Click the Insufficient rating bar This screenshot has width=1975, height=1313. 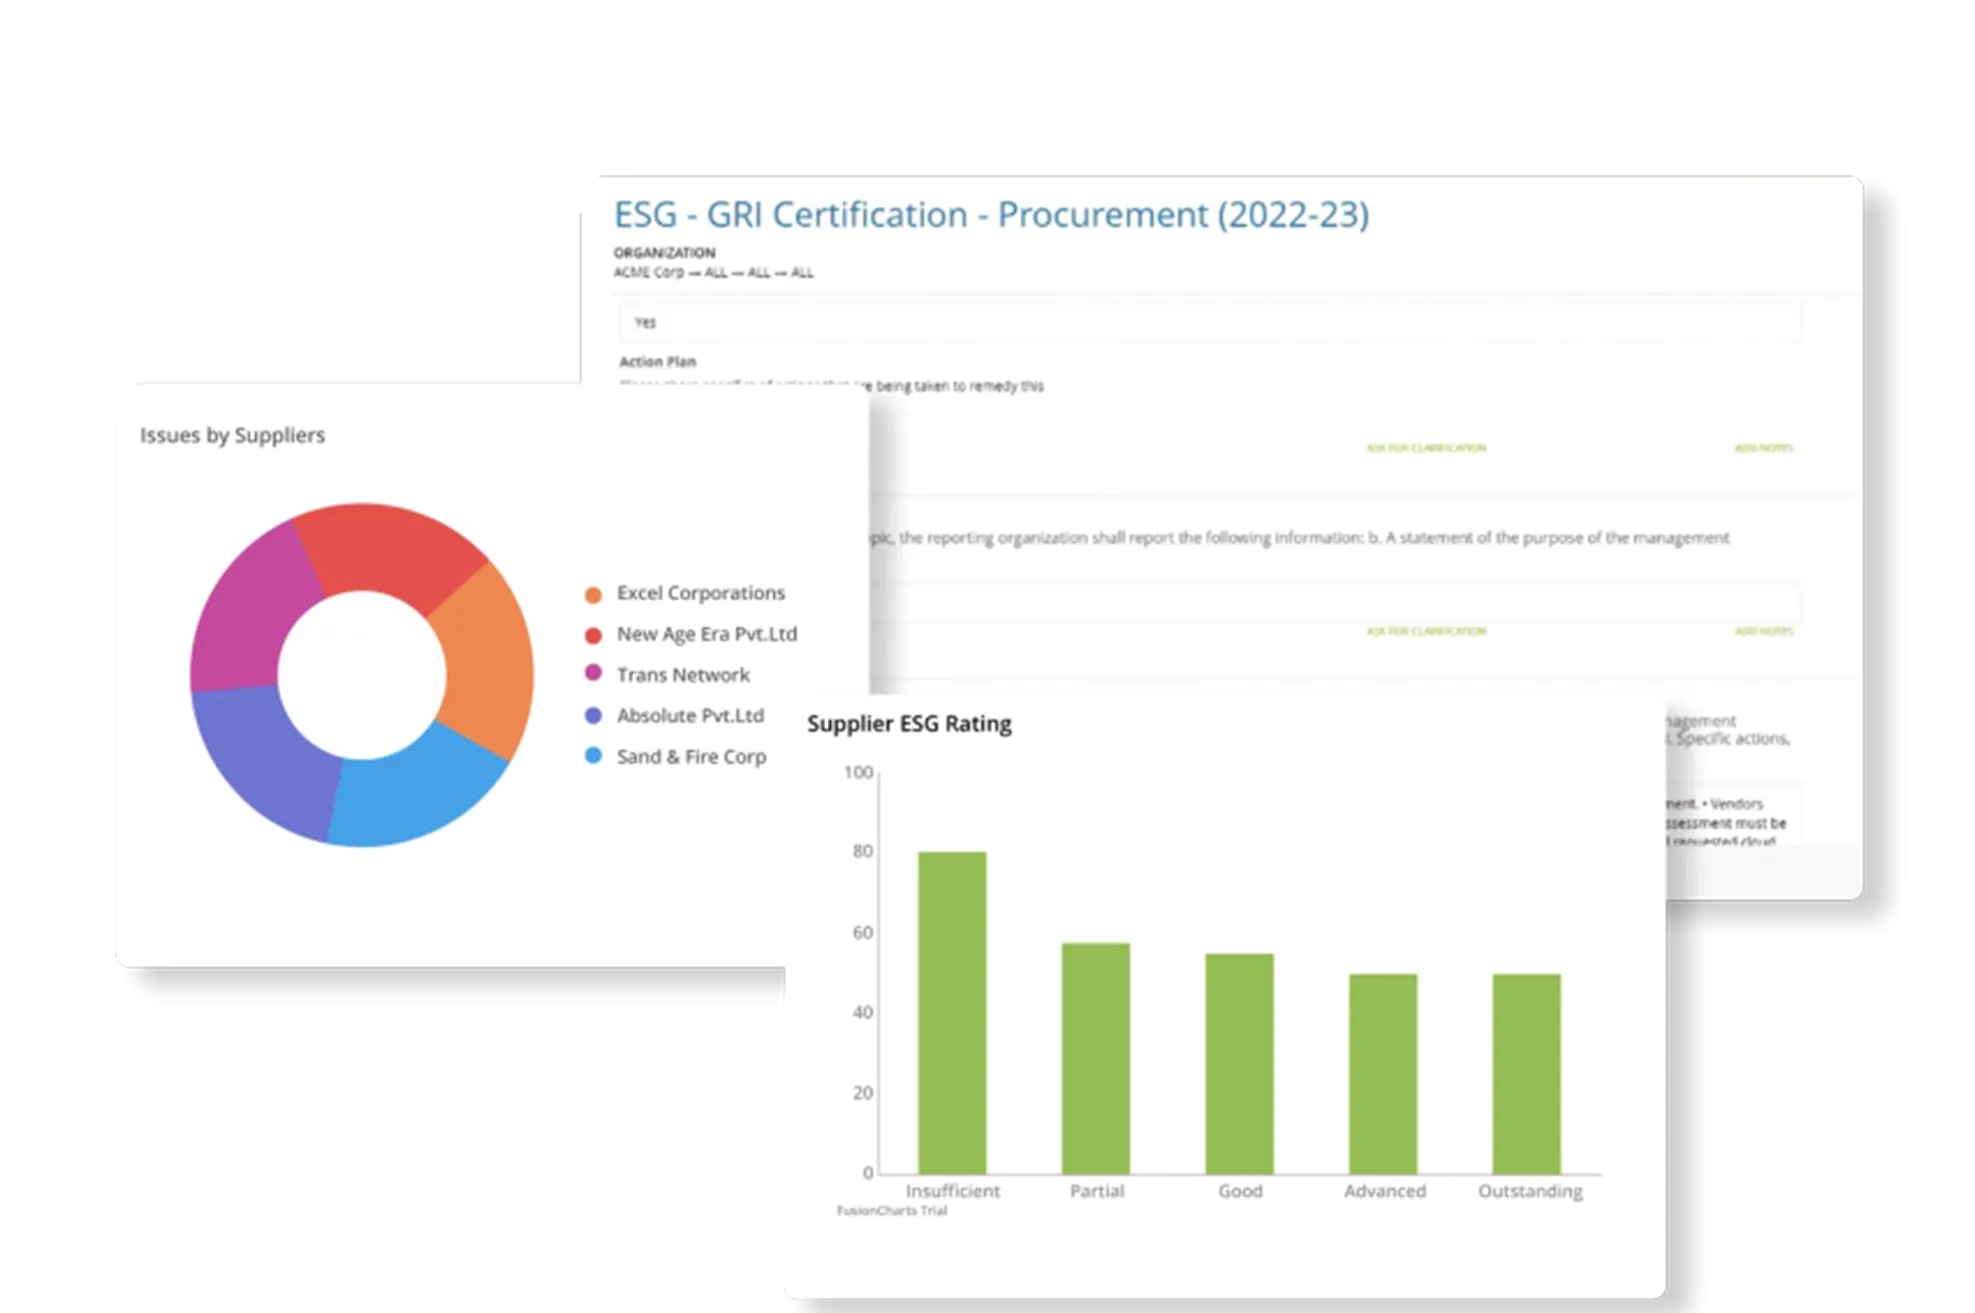click(x=952, y=1012)
